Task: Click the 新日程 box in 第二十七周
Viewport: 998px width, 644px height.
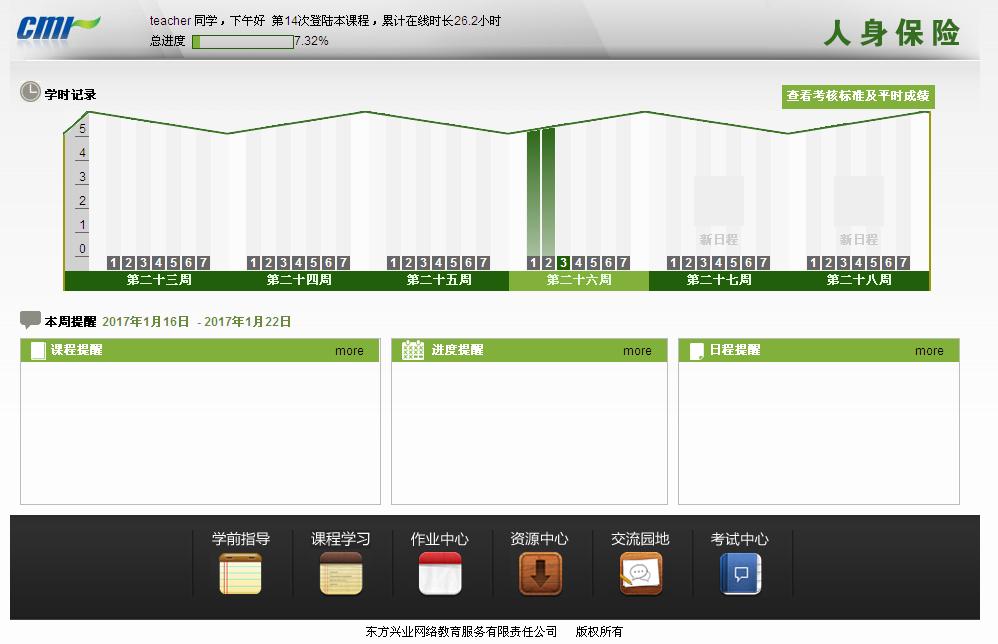Action: (719, 211)
